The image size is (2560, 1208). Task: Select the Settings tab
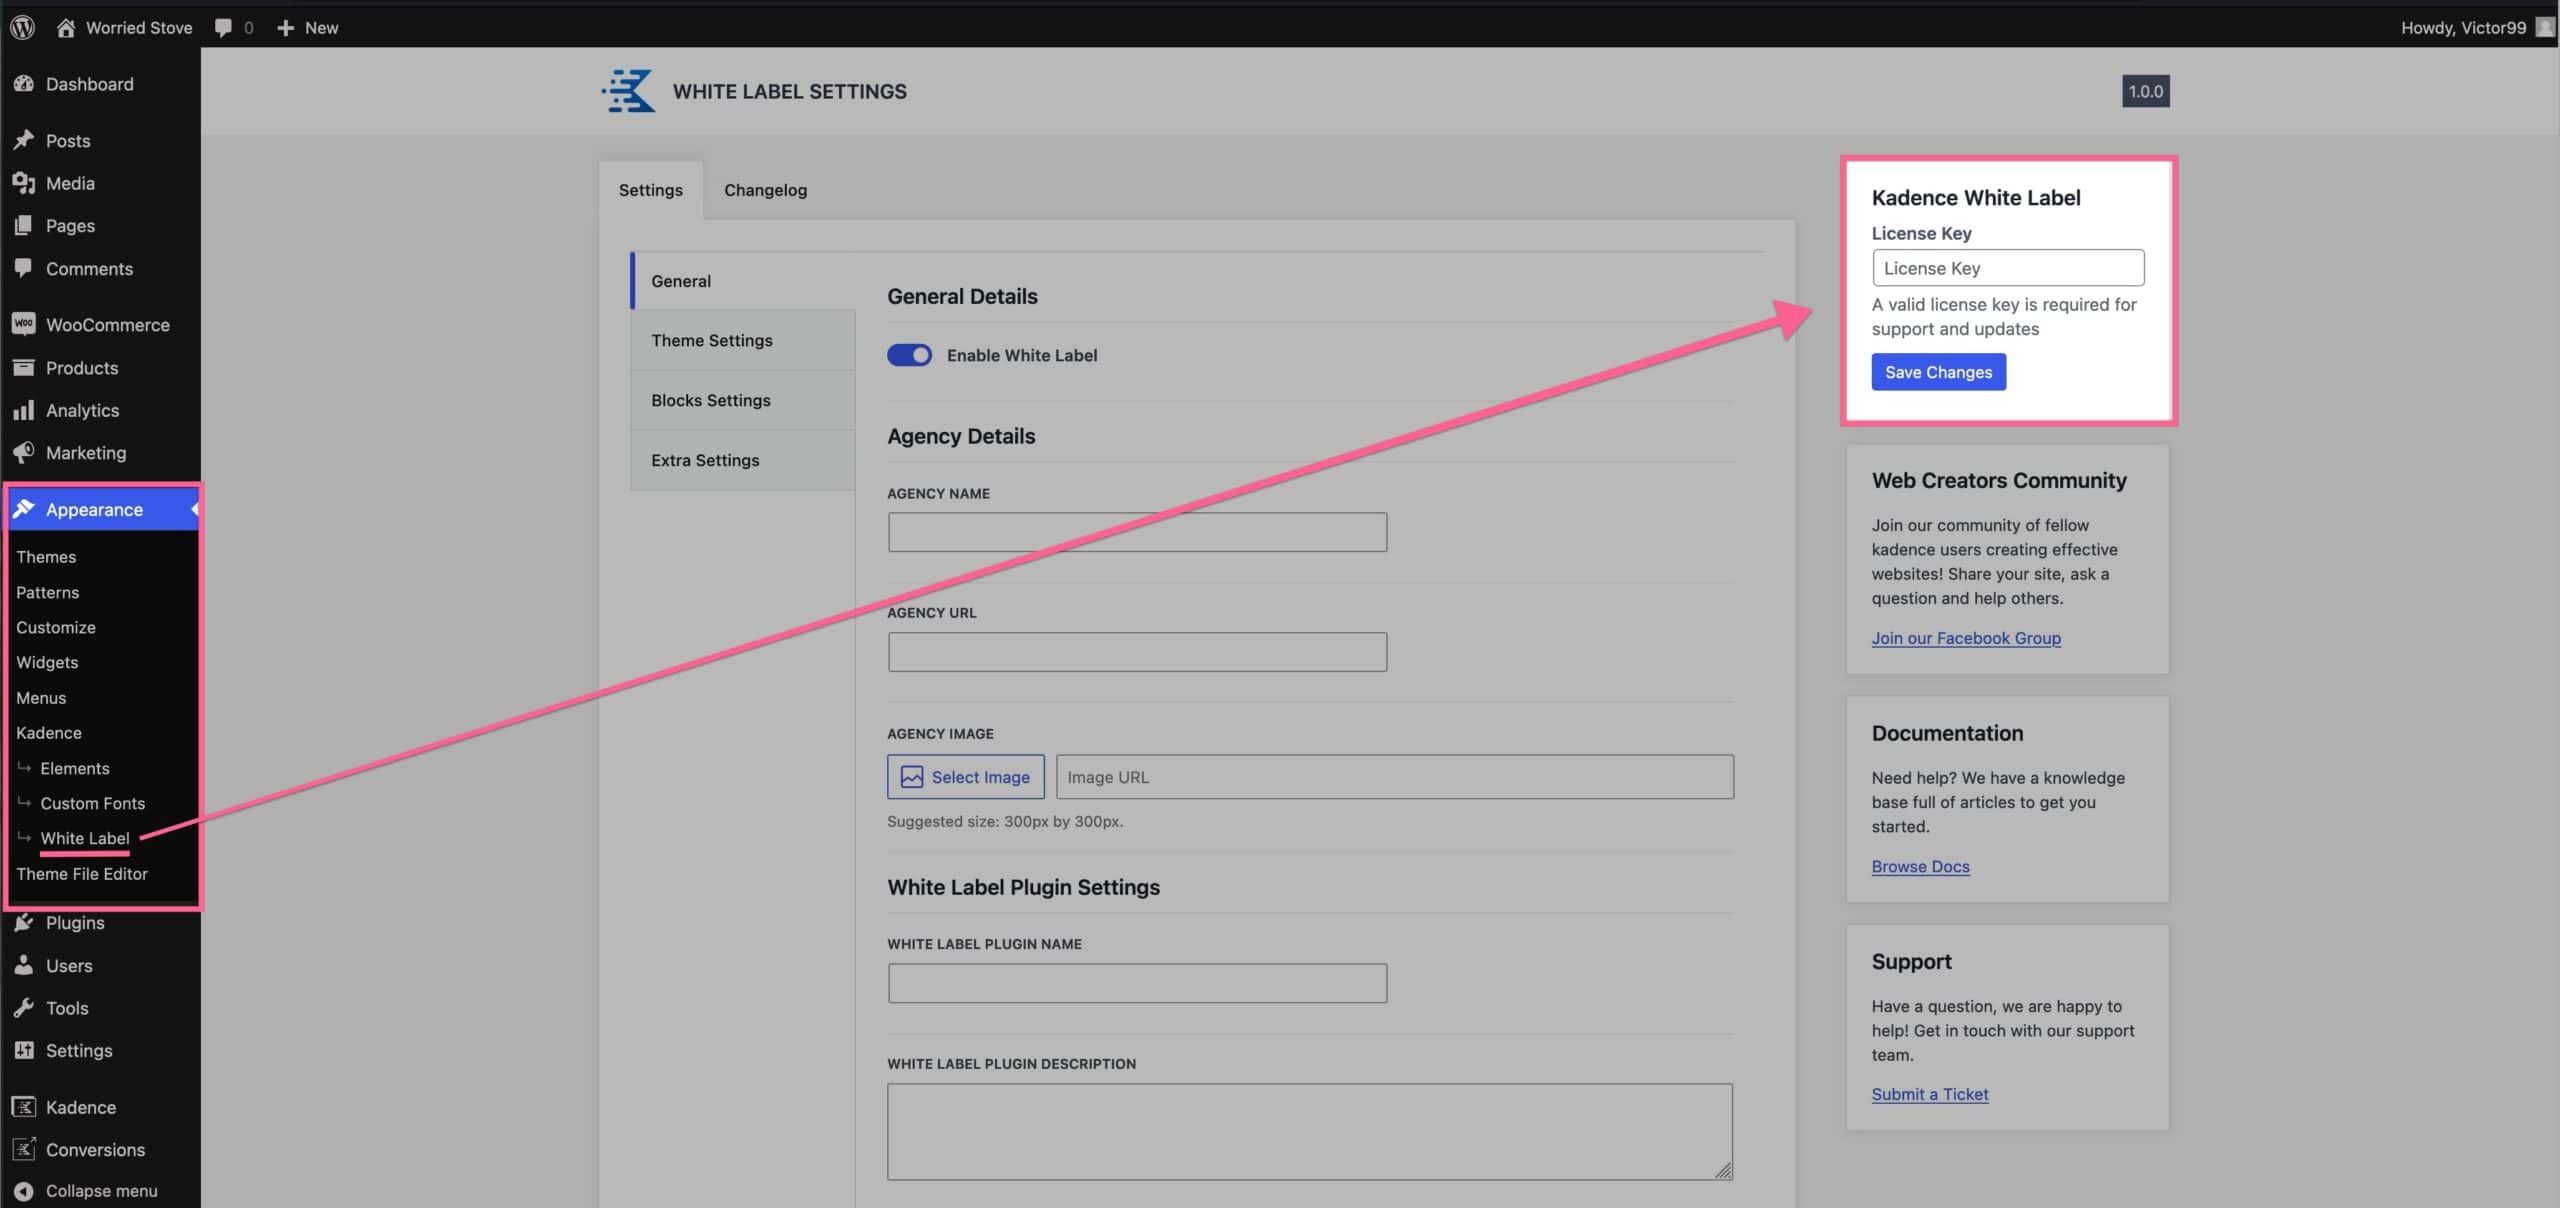pos(651,190)
